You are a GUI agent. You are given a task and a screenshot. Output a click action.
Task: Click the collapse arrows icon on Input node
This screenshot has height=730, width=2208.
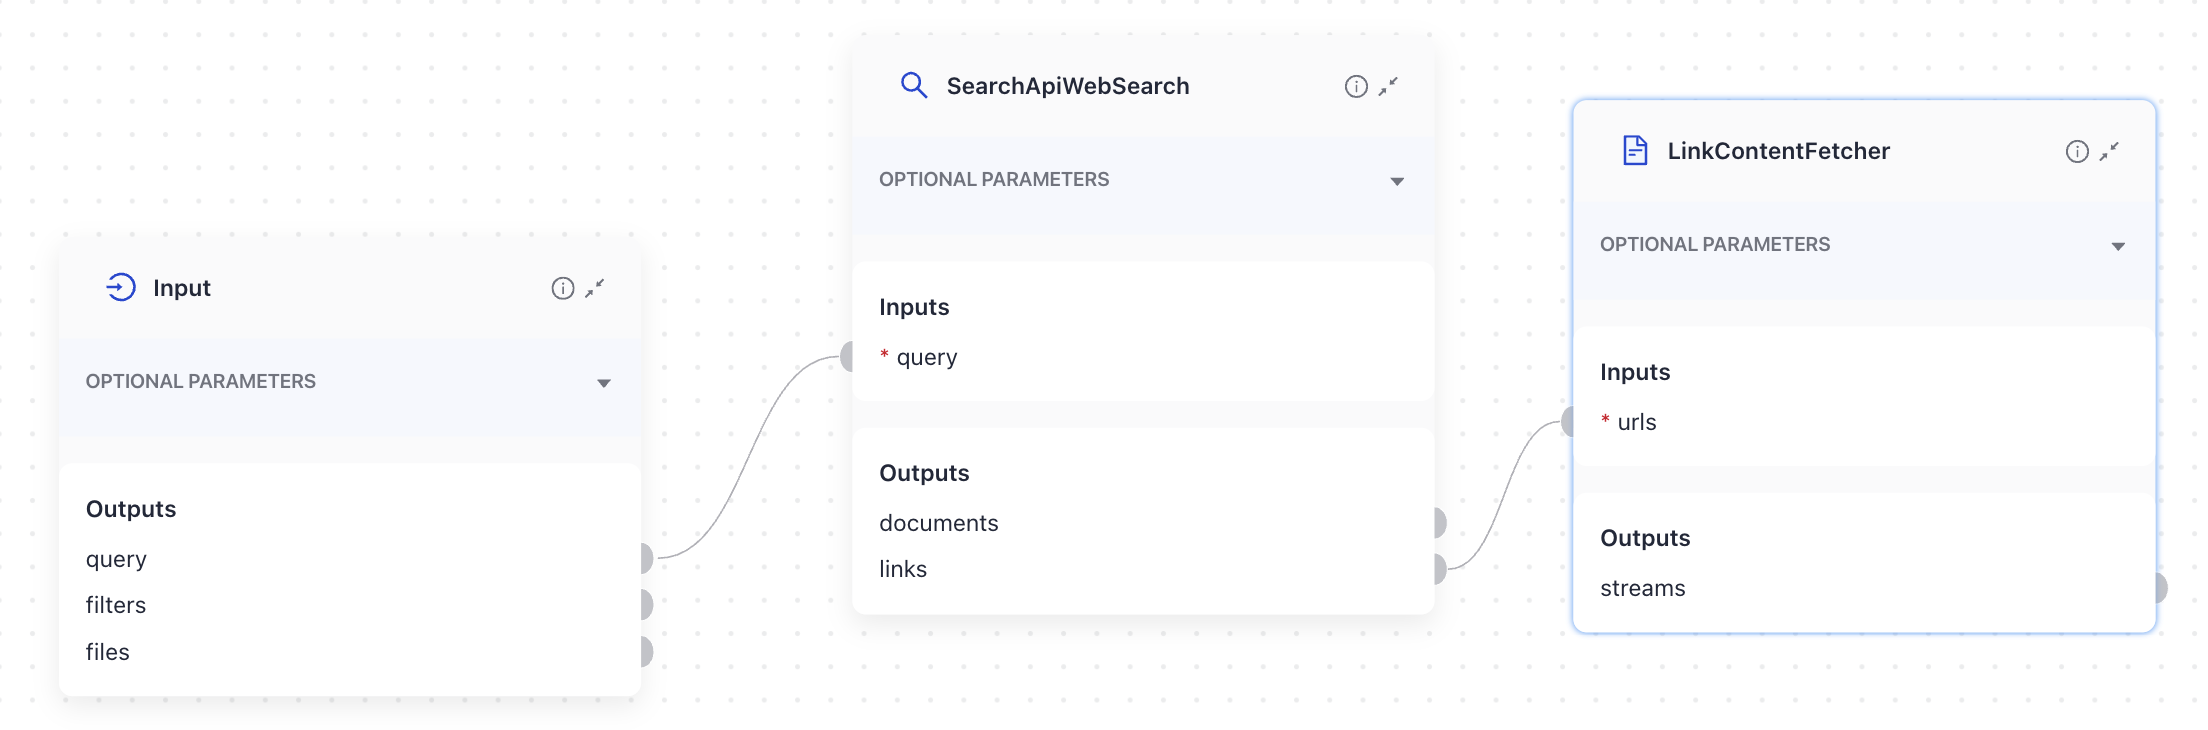(595, 287)
